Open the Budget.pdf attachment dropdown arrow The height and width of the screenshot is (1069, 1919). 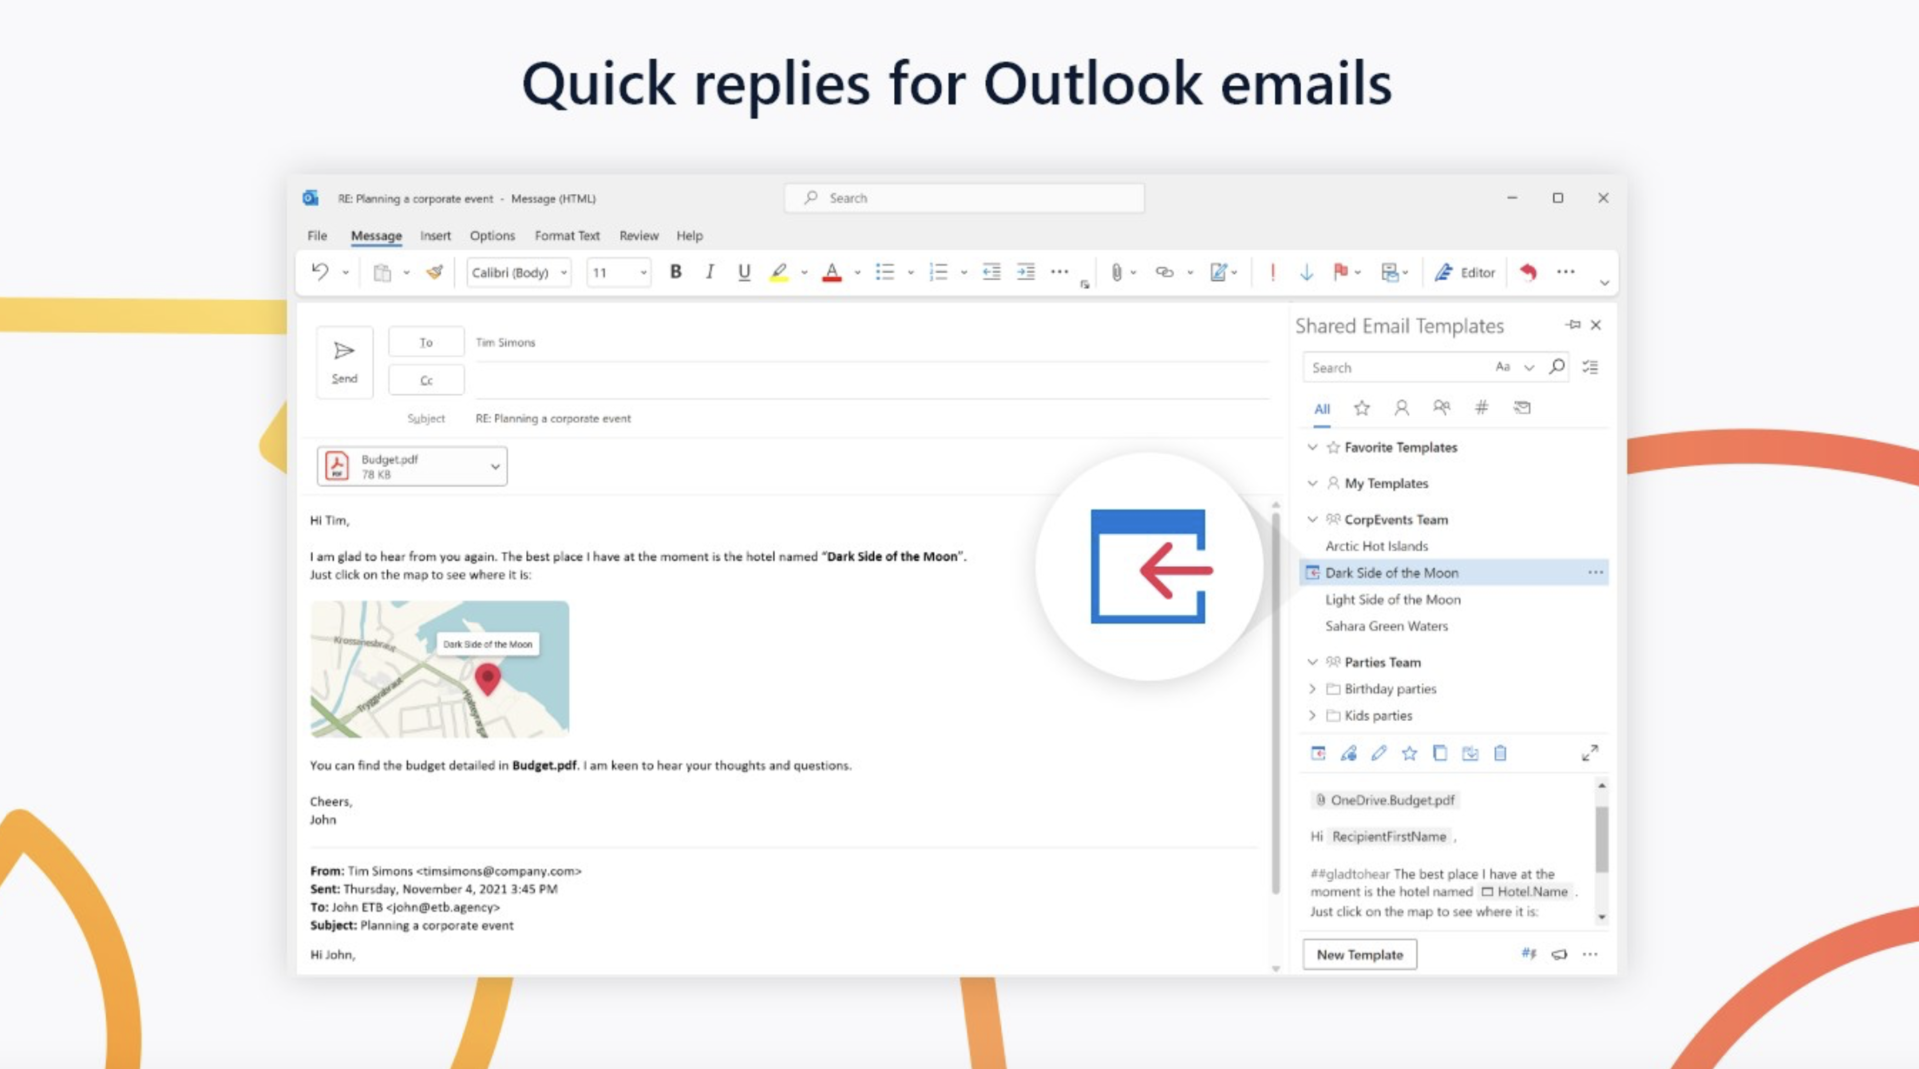[x=495, y=466]
